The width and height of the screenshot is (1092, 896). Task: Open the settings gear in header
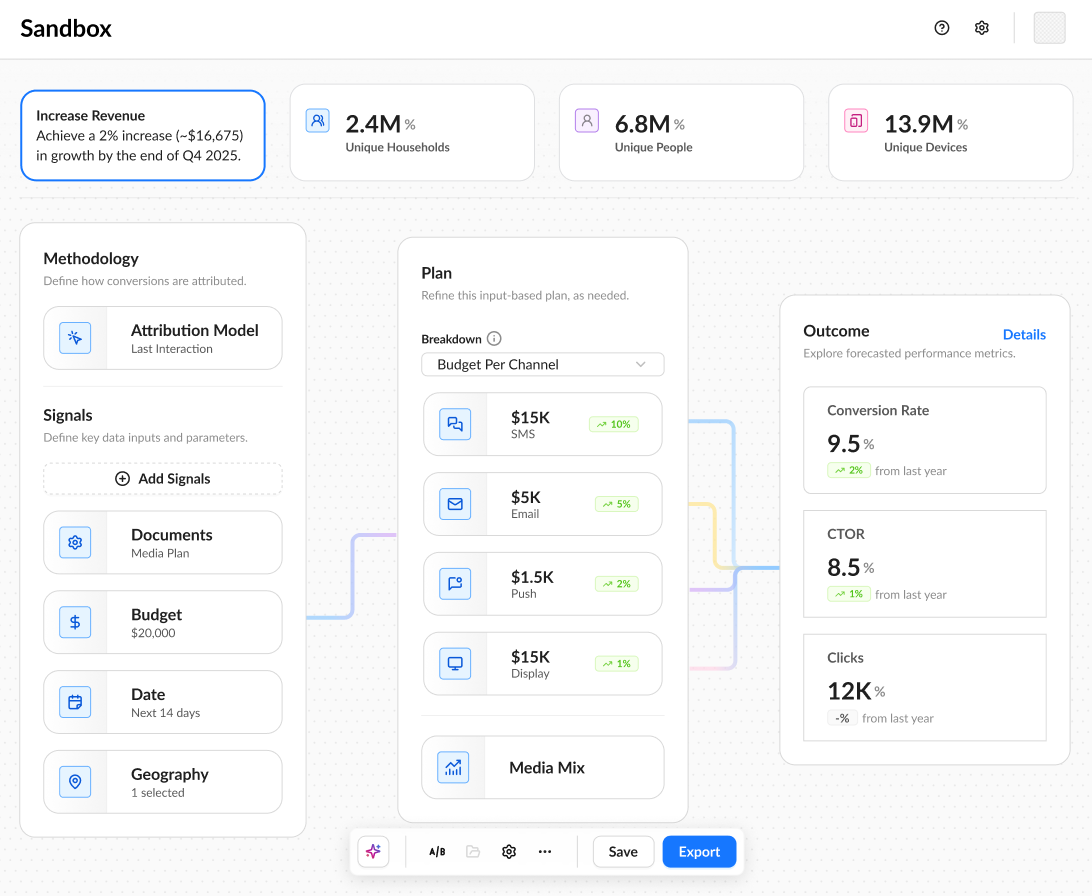[982, 28]
